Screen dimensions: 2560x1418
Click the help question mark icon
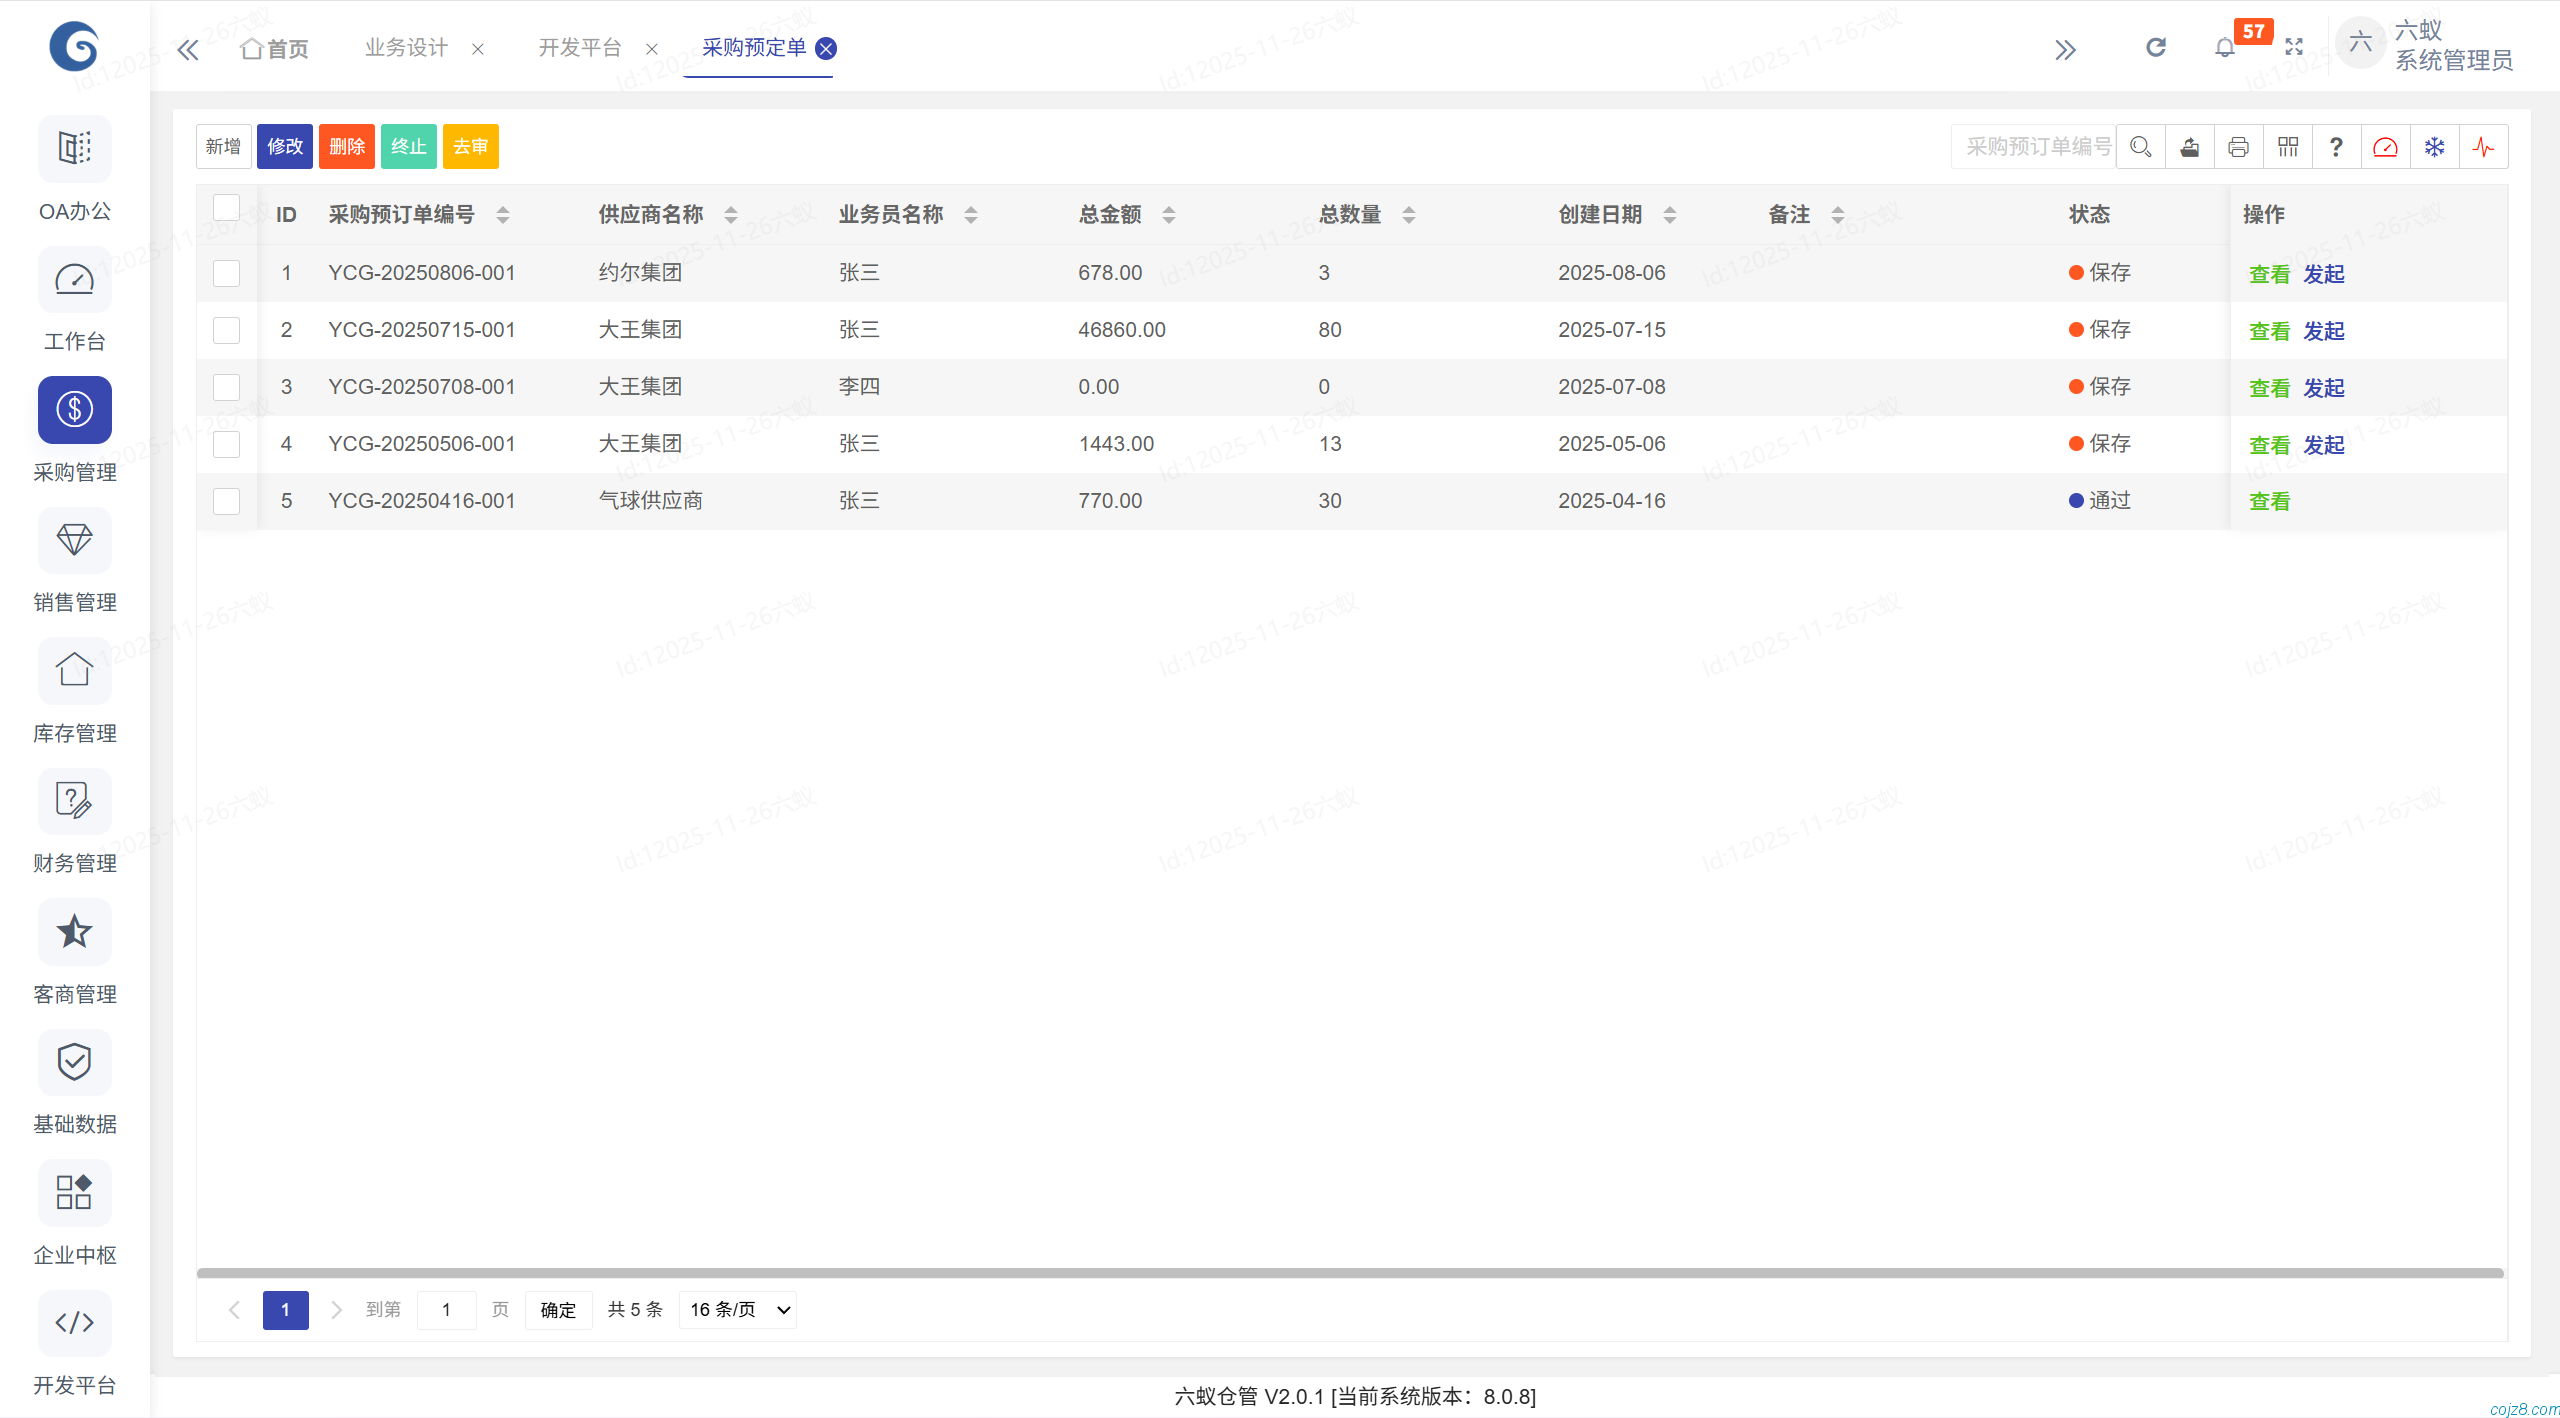(2336, 146)
